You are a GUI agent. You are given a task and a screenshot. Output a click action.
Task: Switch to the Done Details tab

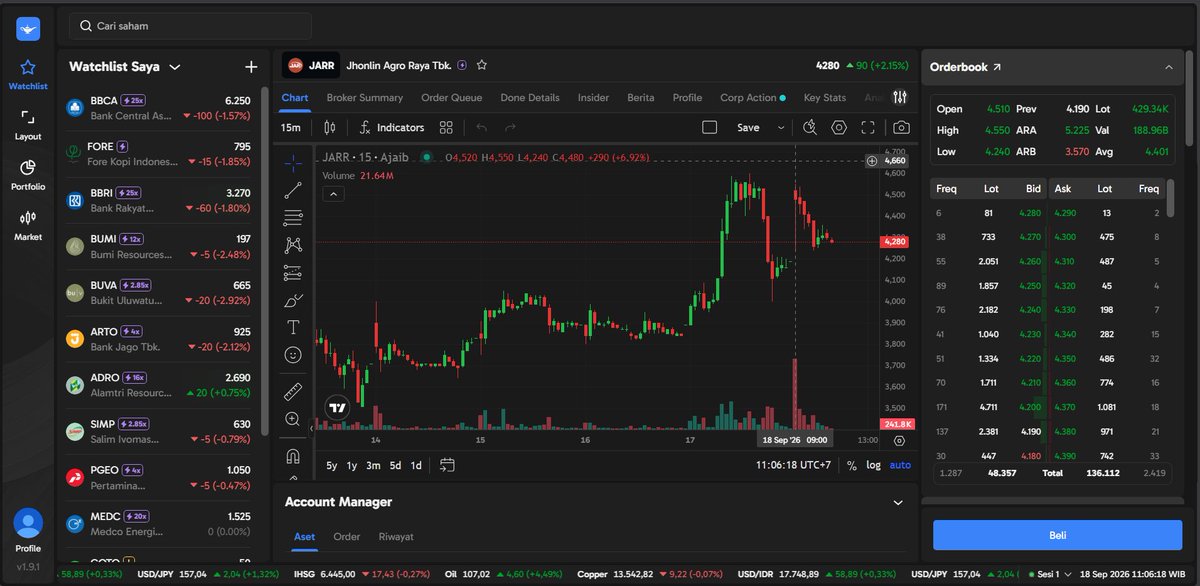coord(530,98)
